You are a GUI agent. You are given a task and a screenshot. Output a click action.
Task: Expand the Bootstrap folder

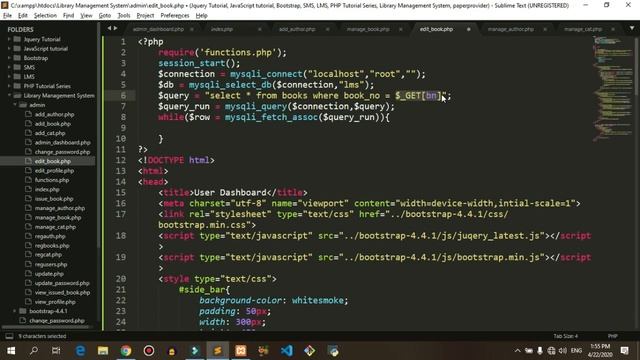9,58
